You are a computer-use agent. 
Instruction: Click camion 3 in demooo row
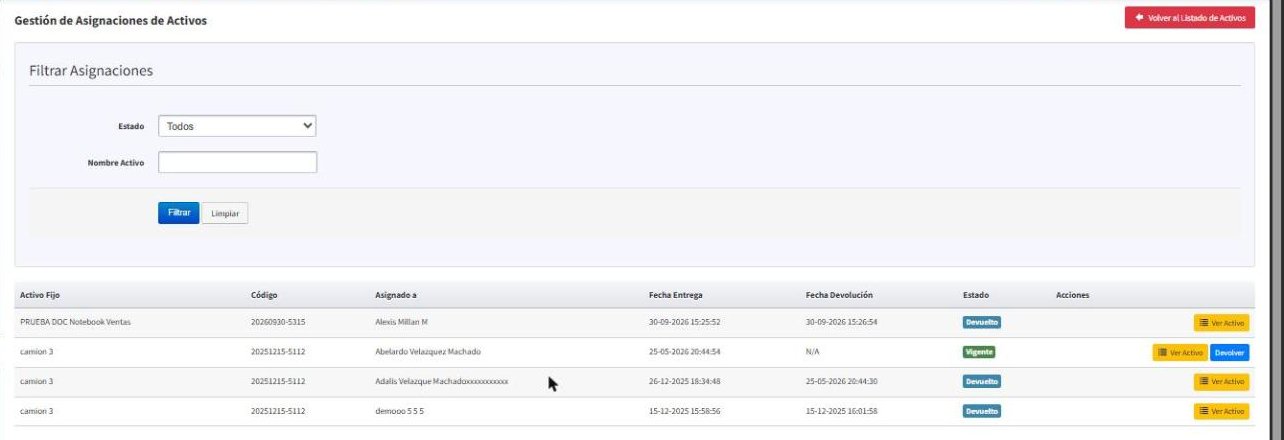point(36,411)
